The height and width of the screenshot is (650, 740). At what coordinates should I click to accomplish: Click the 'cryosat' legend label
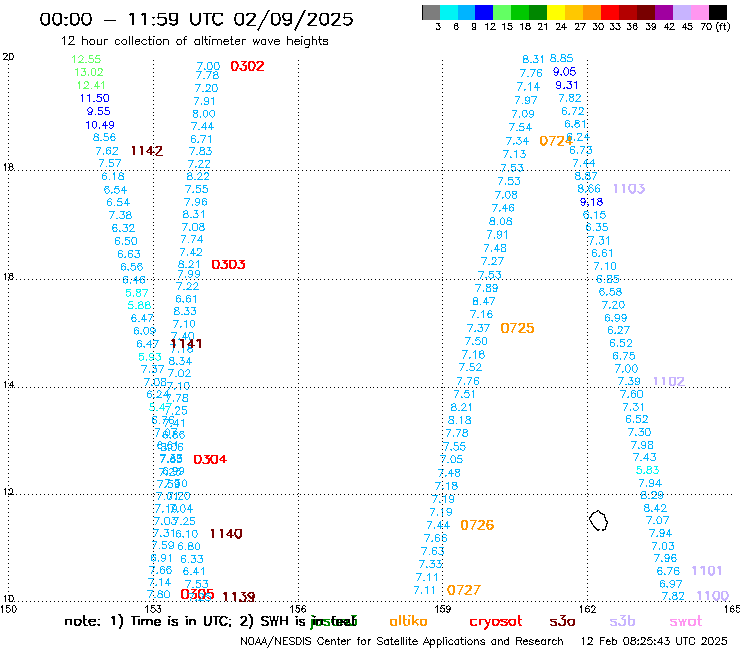[x=496, y=622]
